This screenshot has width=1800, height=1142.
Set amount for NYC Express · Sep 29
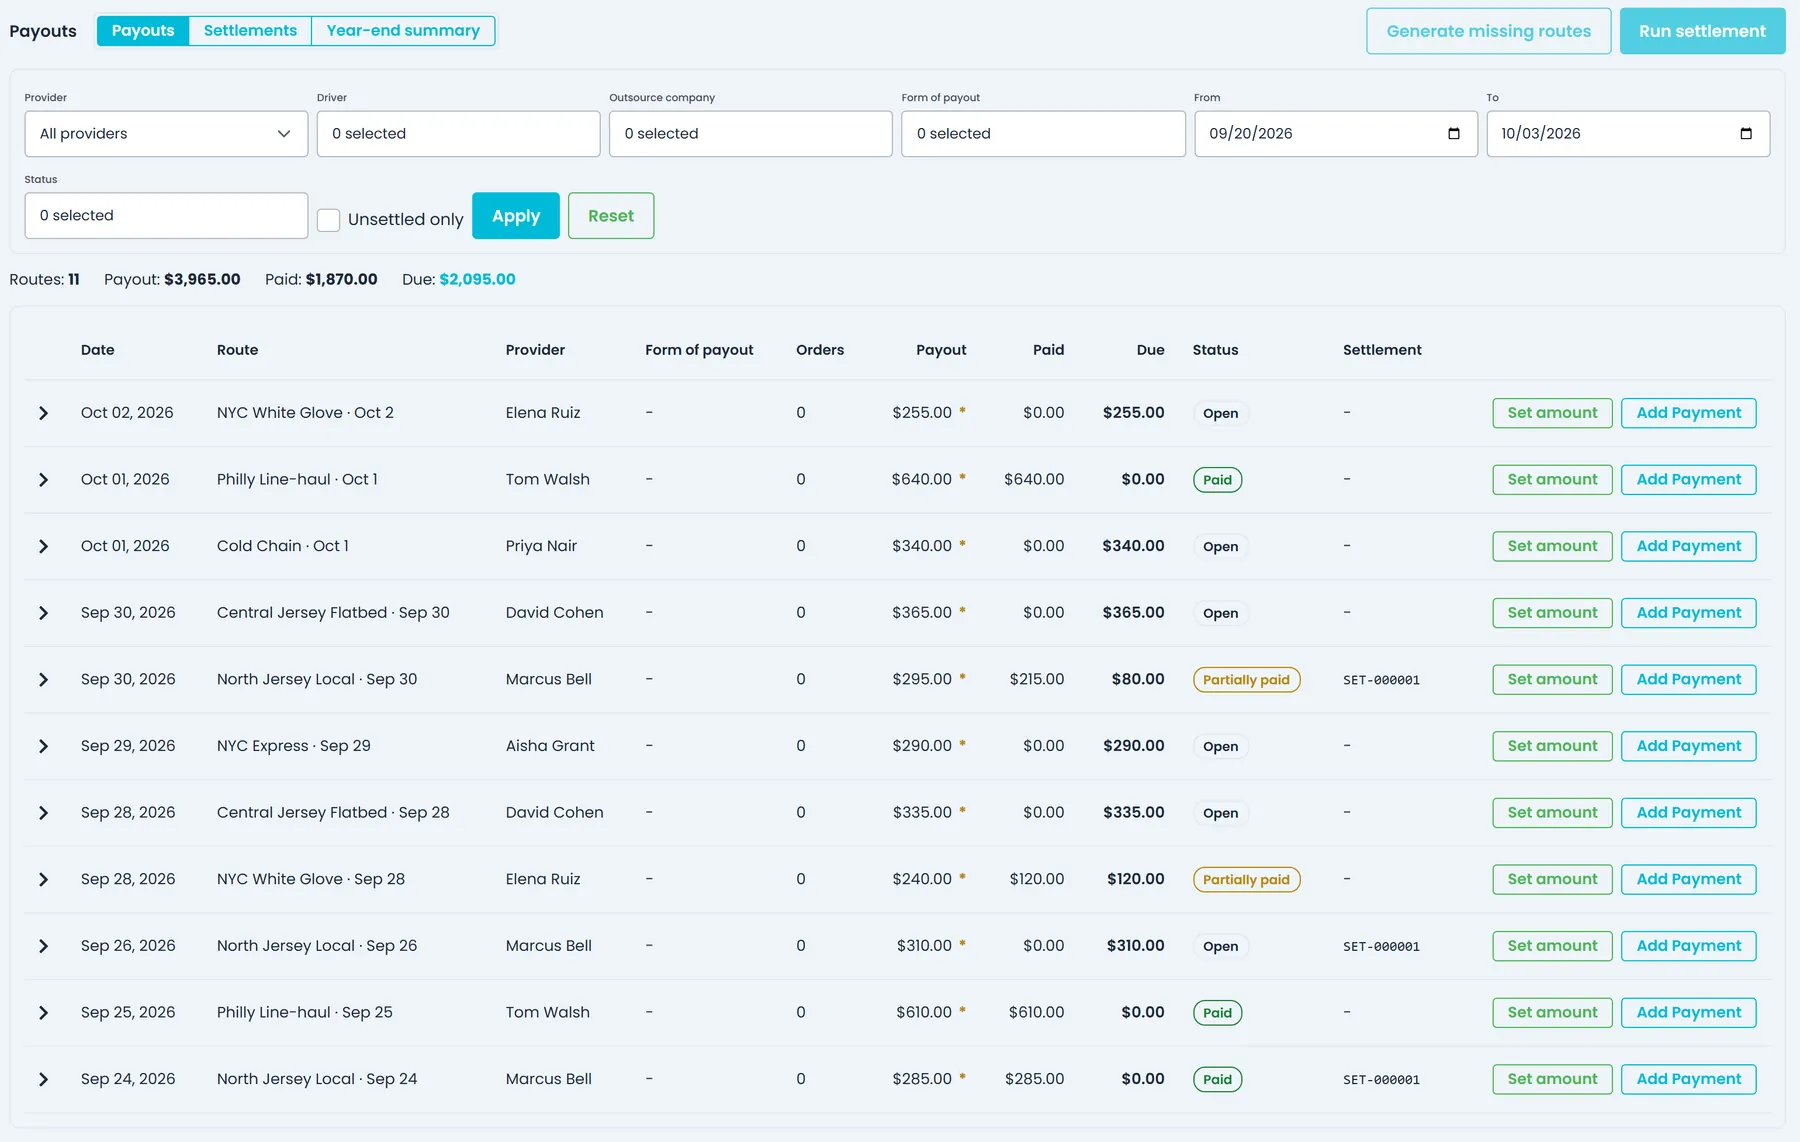coord(1552,746)
